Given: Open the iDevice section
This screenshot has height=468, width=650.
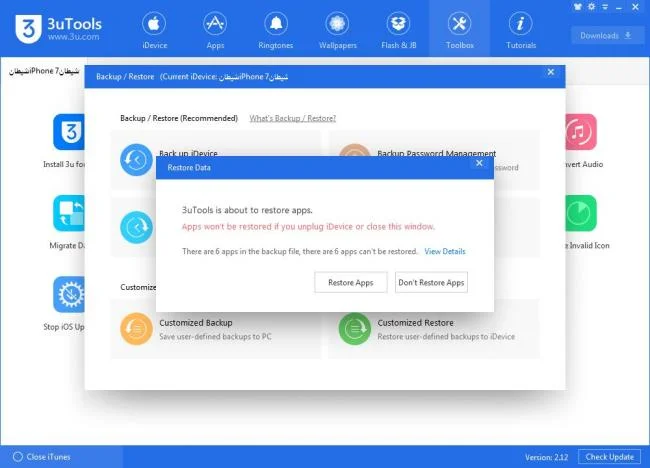Looking at the screenshot, I should coord(154,31).
